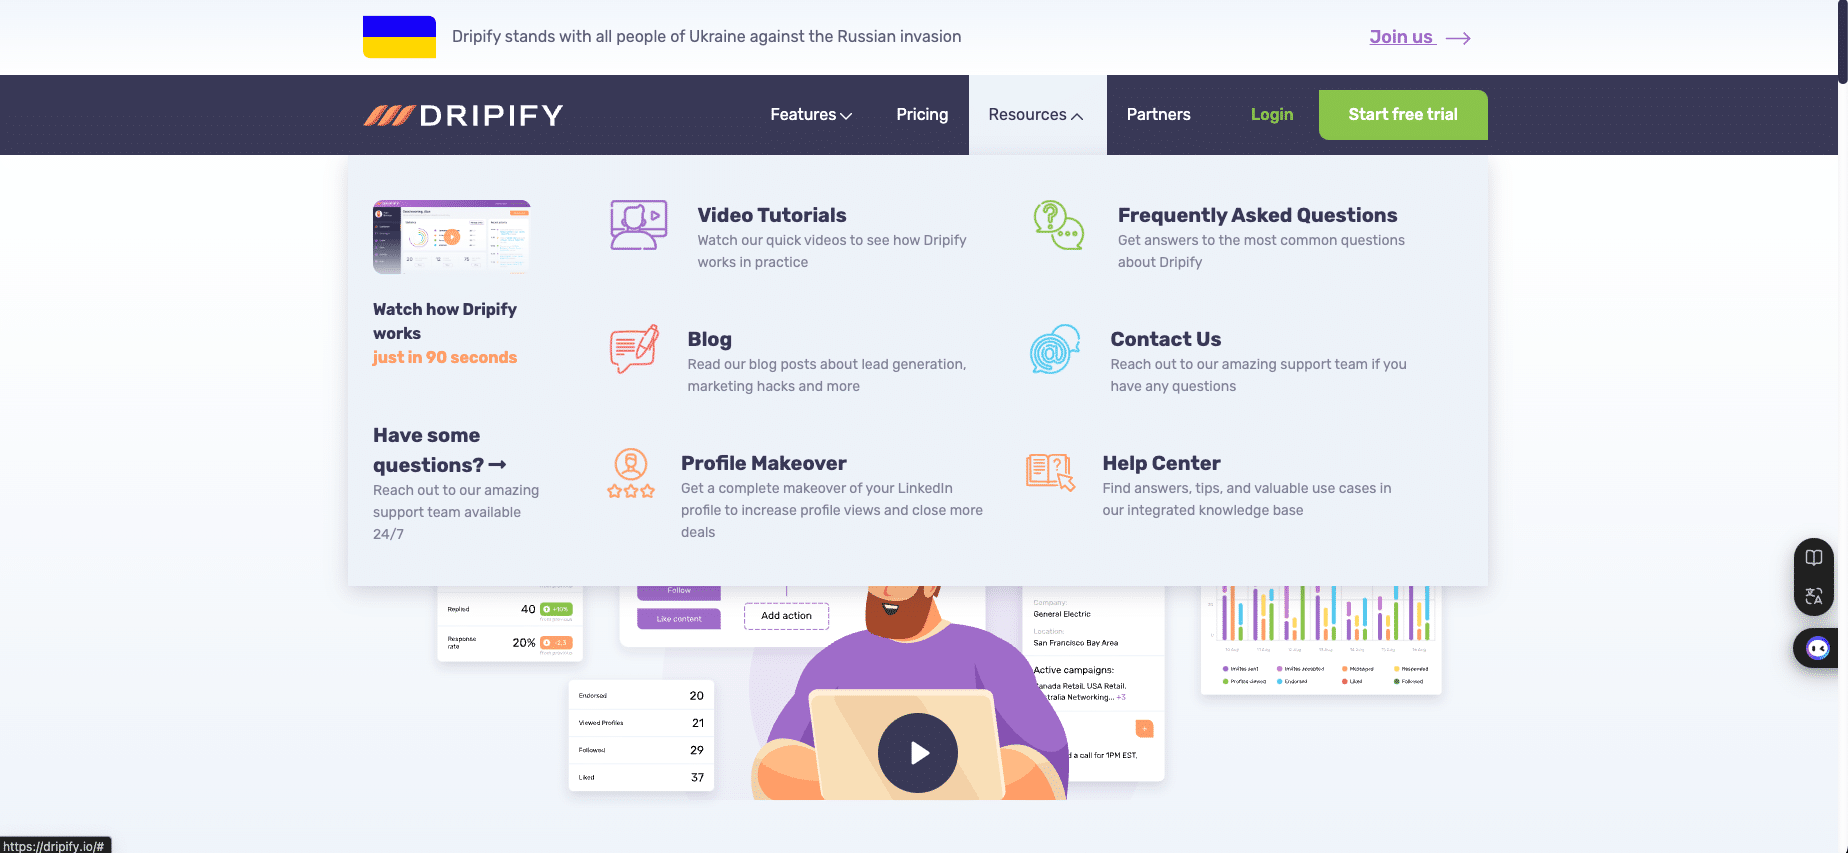Click the Like content button
This screenshot has height=853, width=1848.
(x=679, y=619)
